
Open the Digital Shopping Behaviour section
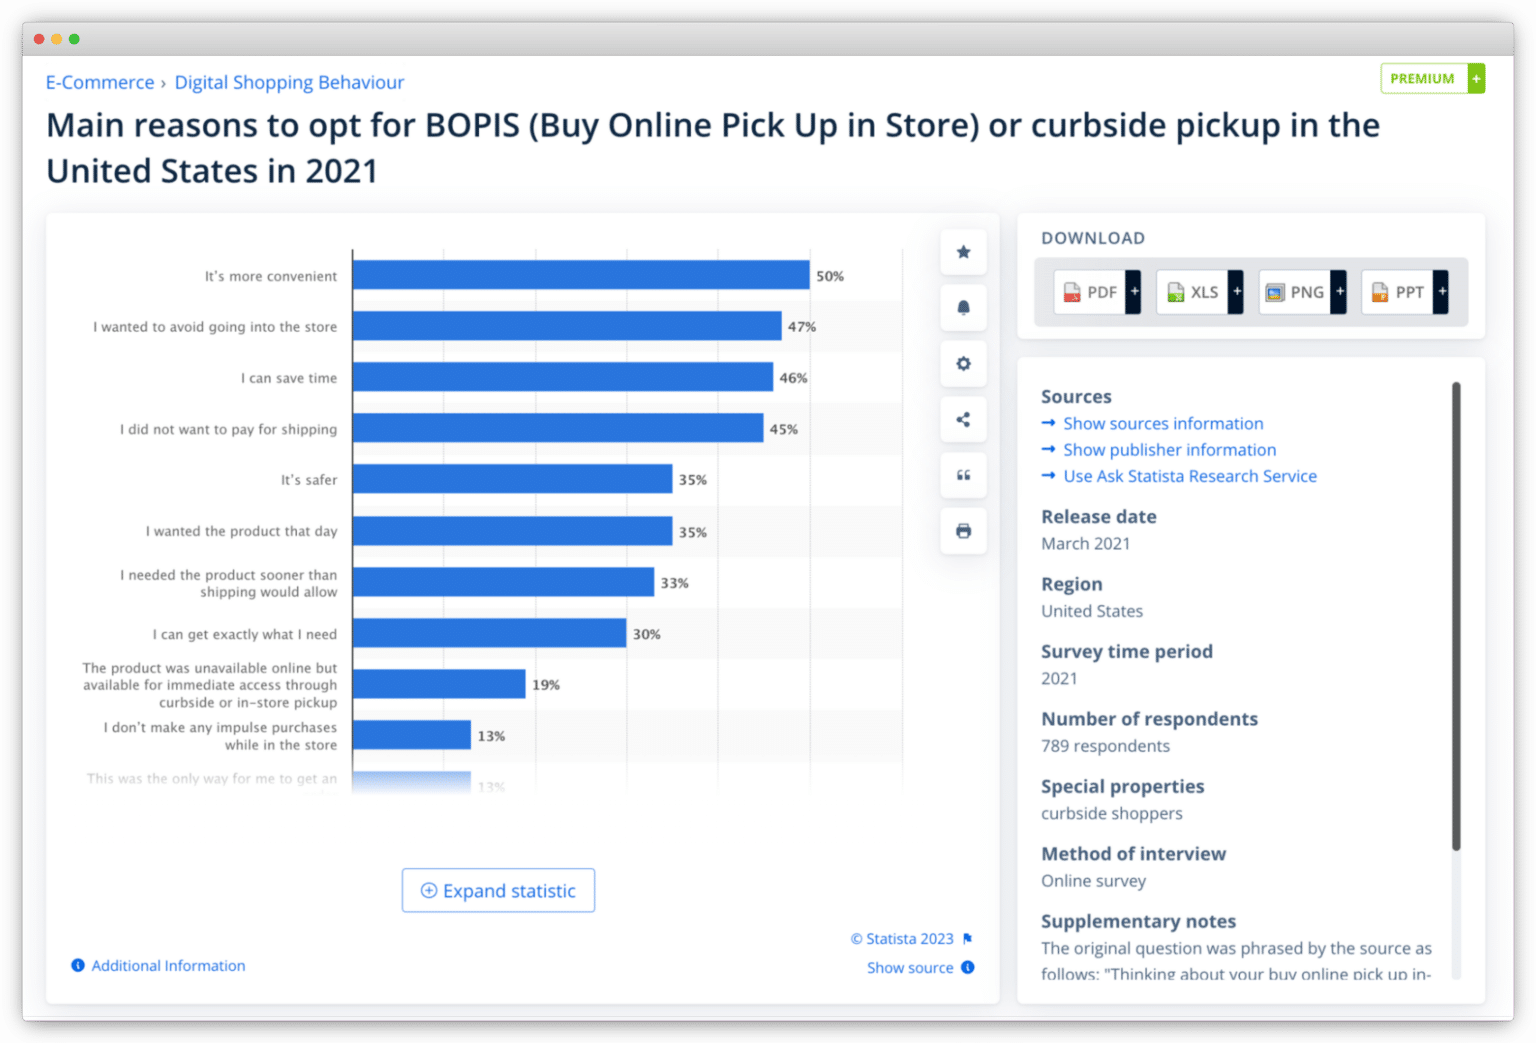point(289,82)
